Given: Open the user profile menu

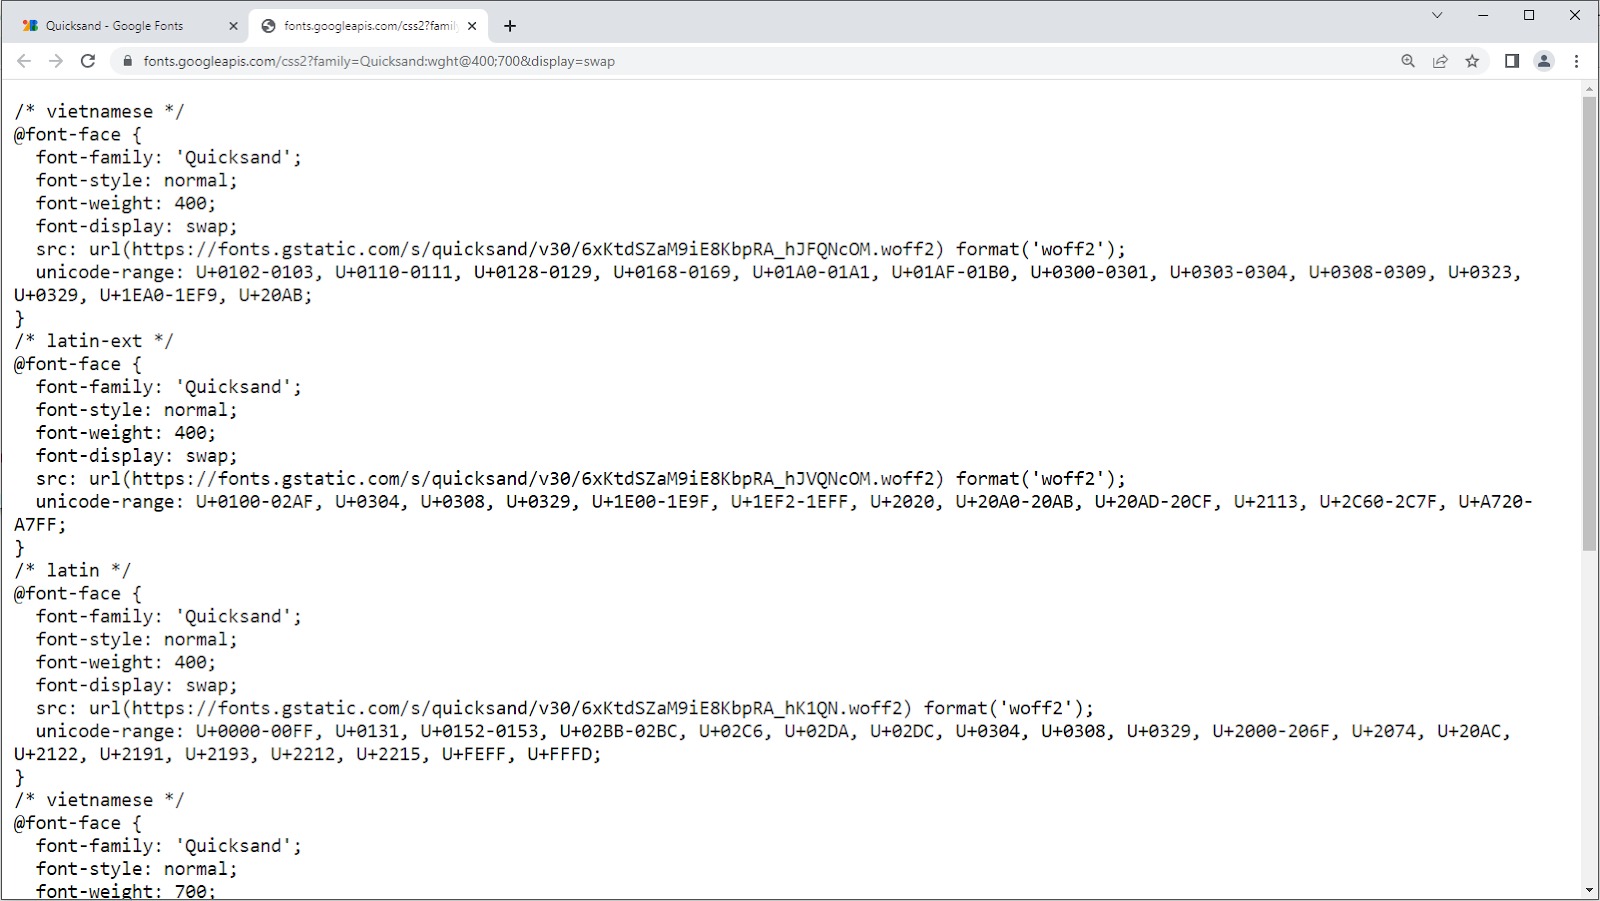Looking at the screenshot, I should 1544,61.
